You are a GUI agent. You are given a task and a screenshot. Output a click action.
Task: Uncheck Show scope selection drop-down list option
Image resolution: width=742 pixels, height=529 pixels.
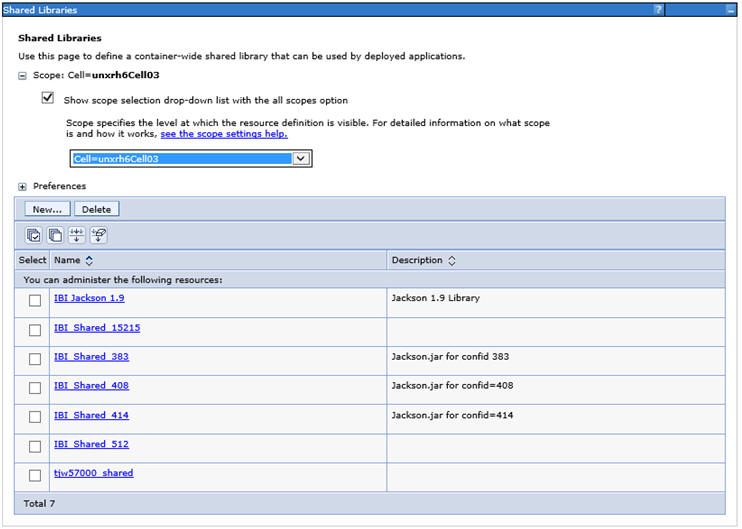47,98
